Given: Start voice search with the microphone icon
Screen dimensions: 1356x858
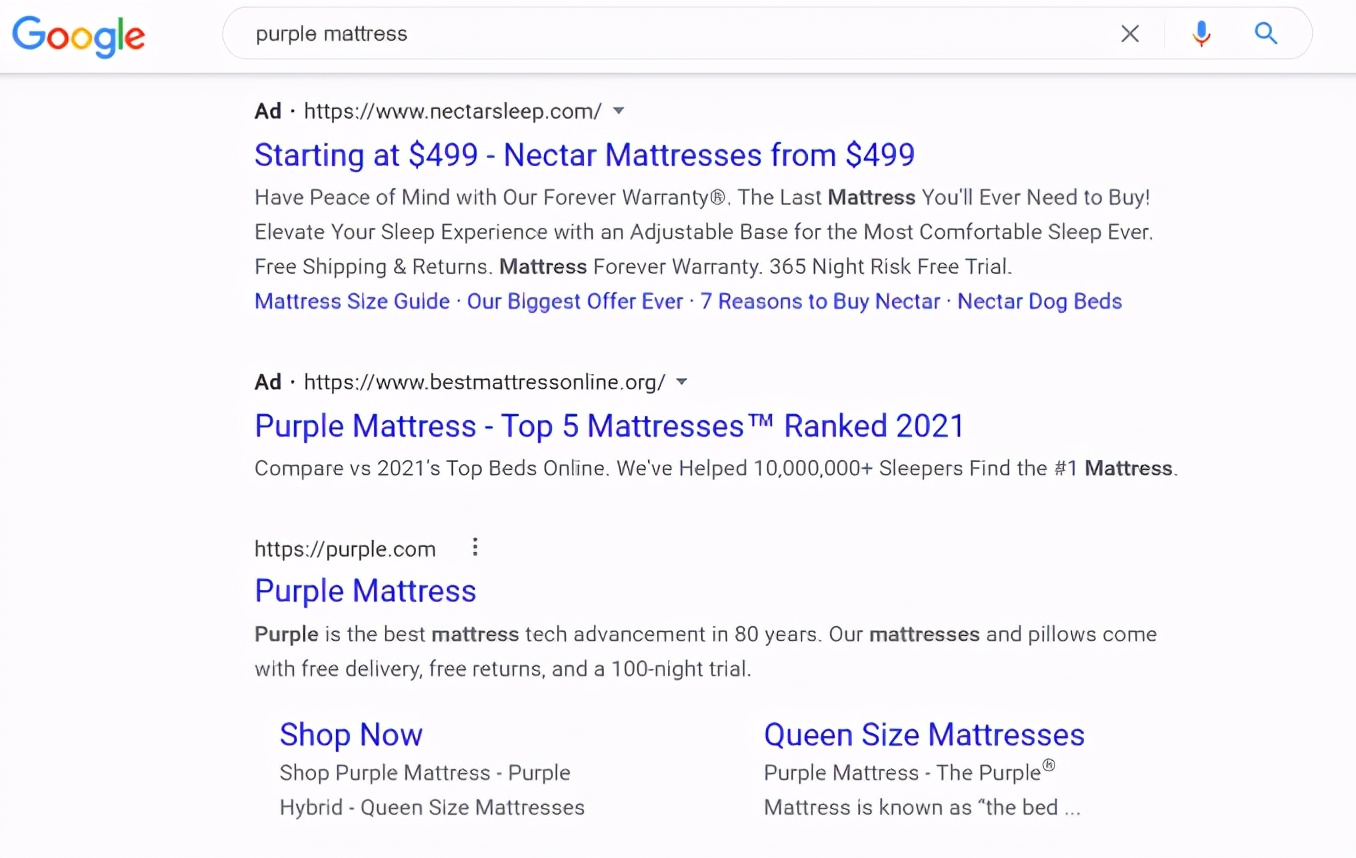Looking at the screenshot, I should point(1202,34).
